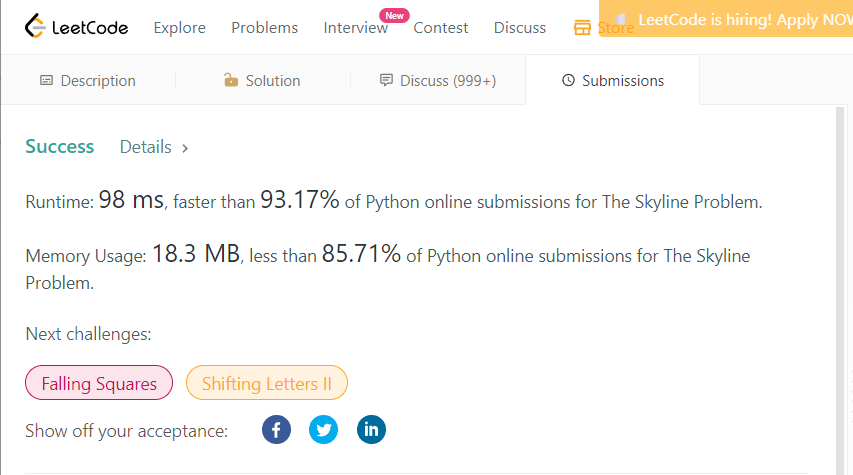Viewport: 853px width, 475px height.
Task: Share acceptance on Facebook
Action: point(277,430)
